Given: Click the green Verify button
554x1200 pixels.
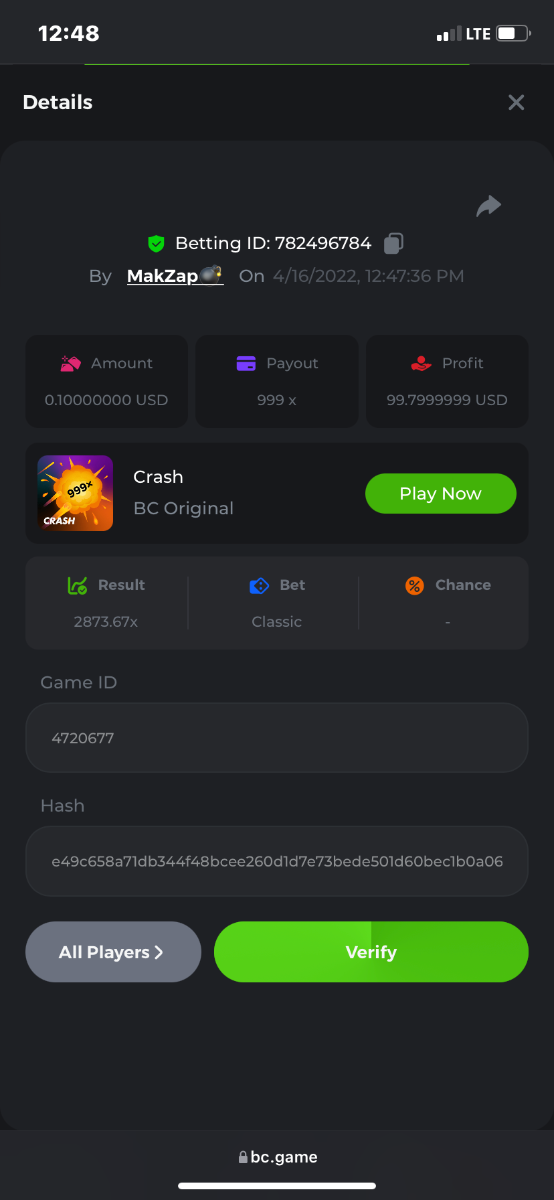Looking at the screenshot, I should [x=371, y=952].
